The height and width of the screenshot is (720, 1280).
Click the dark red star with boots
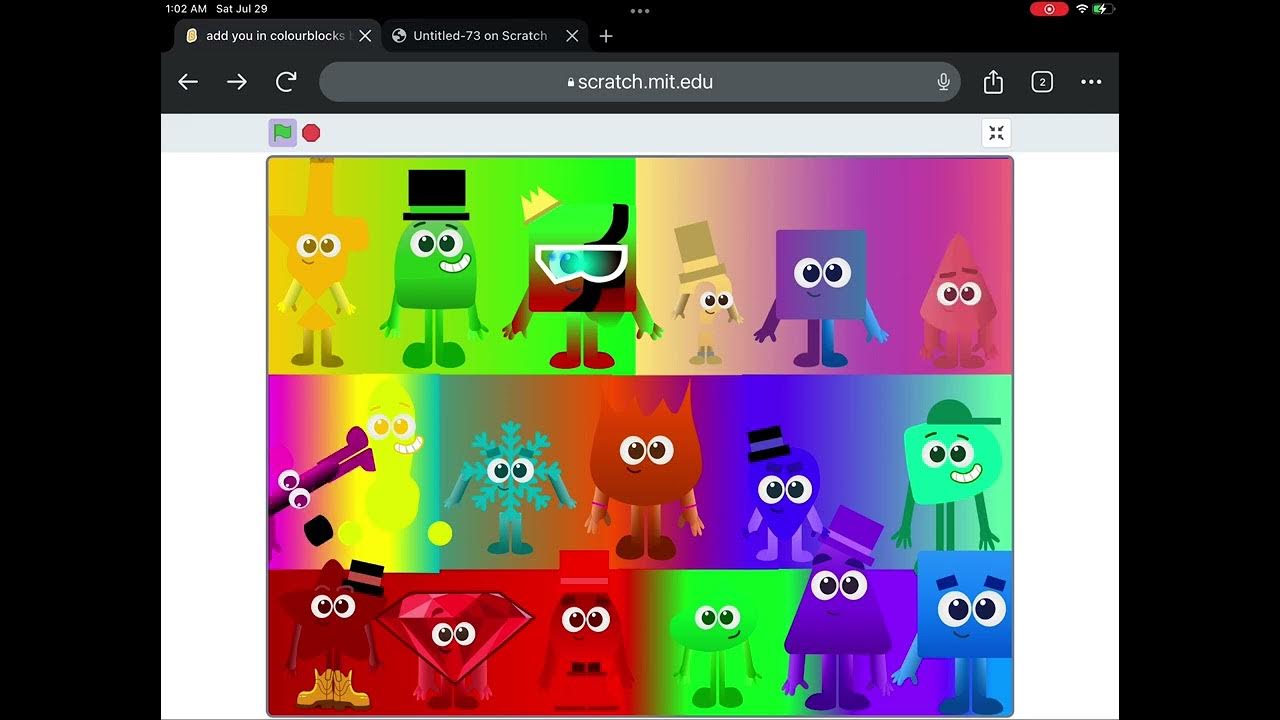click(333, 634)
